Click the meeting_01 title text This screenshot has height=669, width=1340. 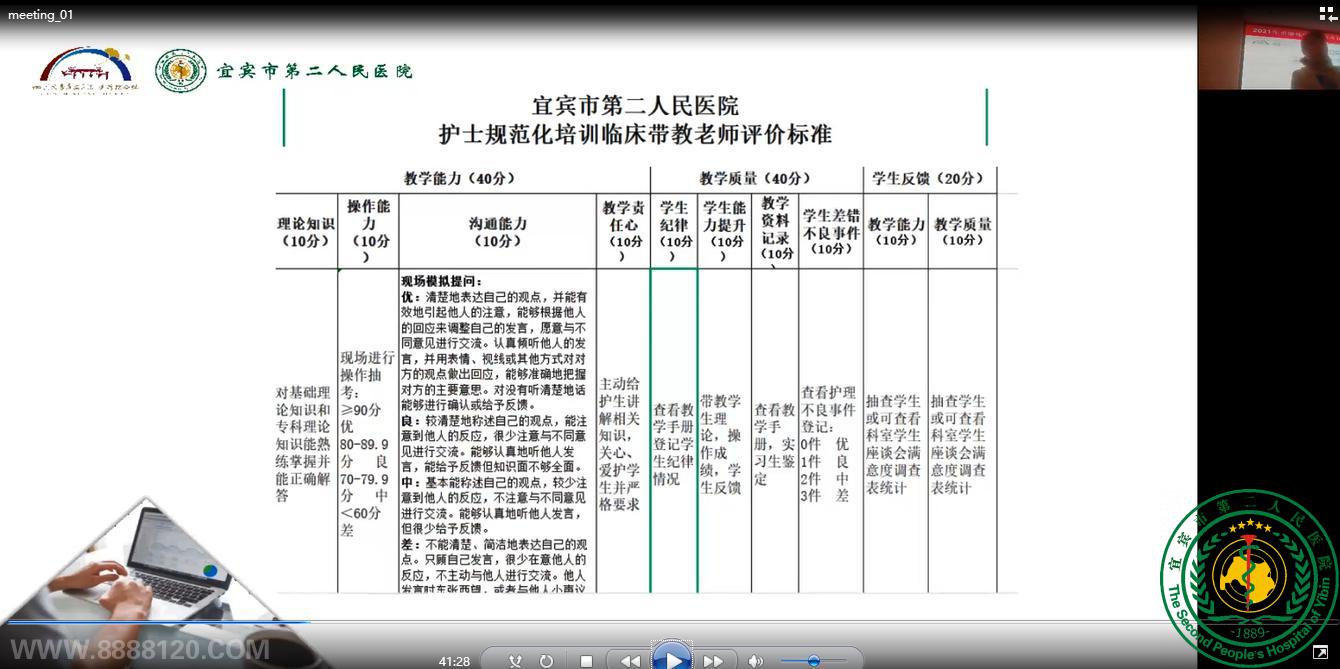pos(39,15)
